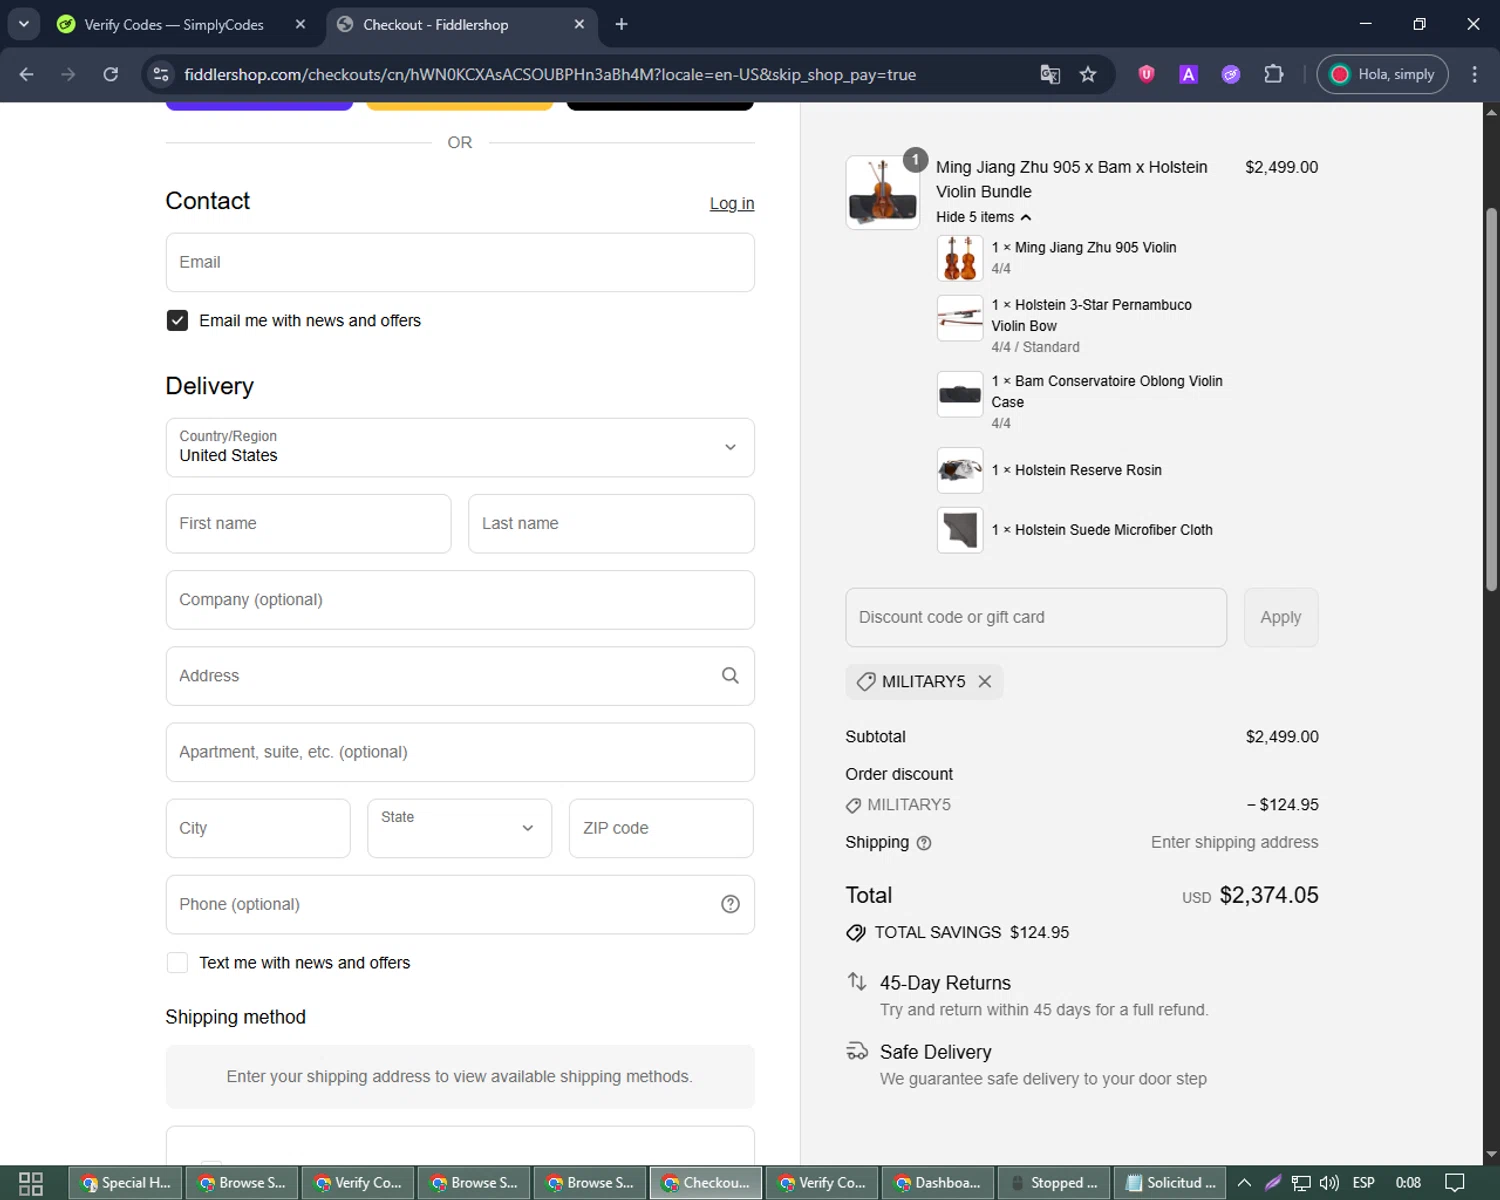
Task: Click the volume speaker tray icon
Action: pos(1329,1183)
